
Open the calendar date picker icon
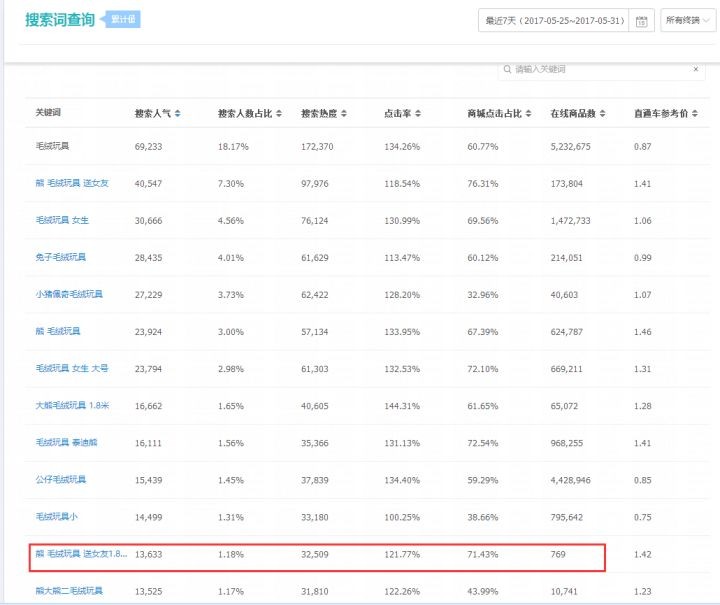point(641,21)
